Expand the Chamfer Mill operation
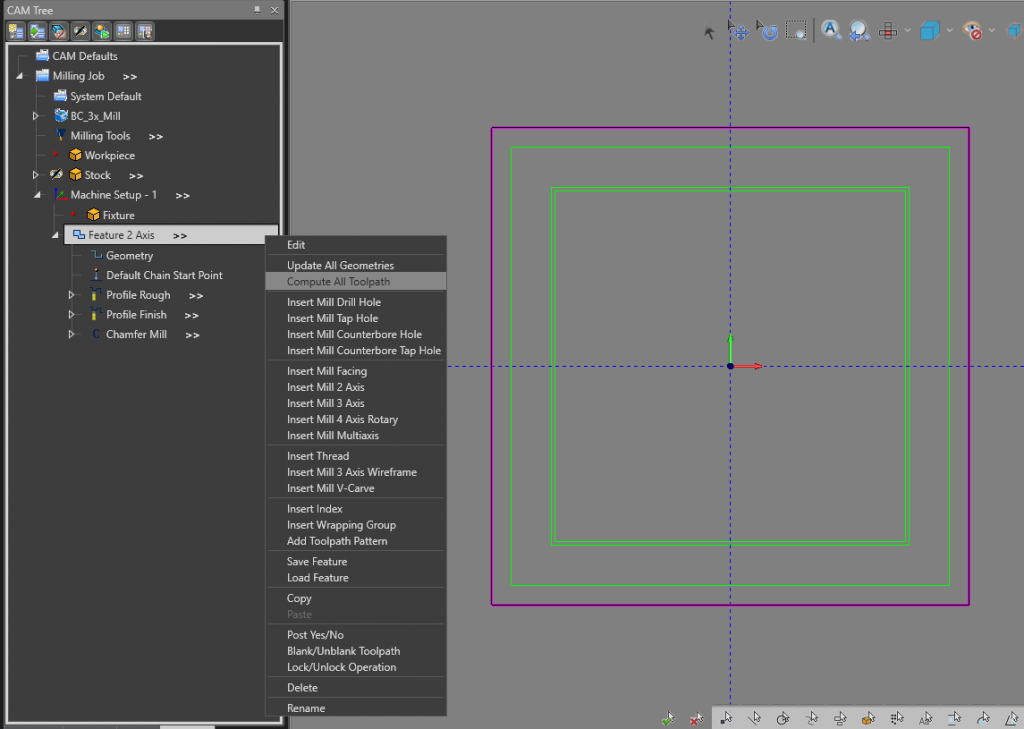The height and width of the screenshot is (729, 1024). coord(70,334)
